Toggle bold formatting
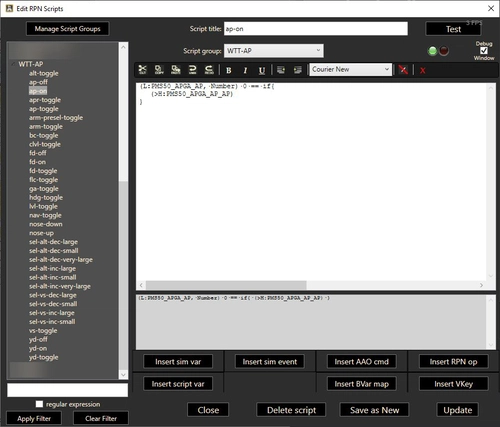 click(229, 70)
